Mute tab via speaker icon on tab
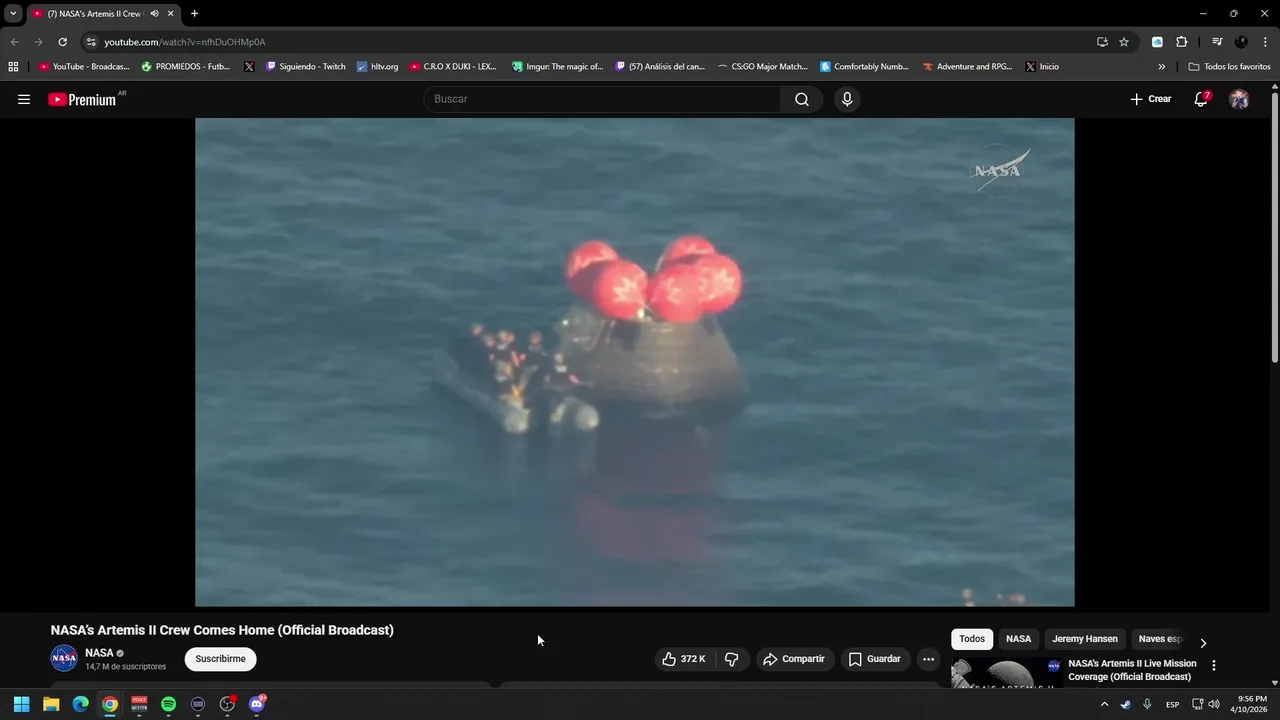 point(154,14)
